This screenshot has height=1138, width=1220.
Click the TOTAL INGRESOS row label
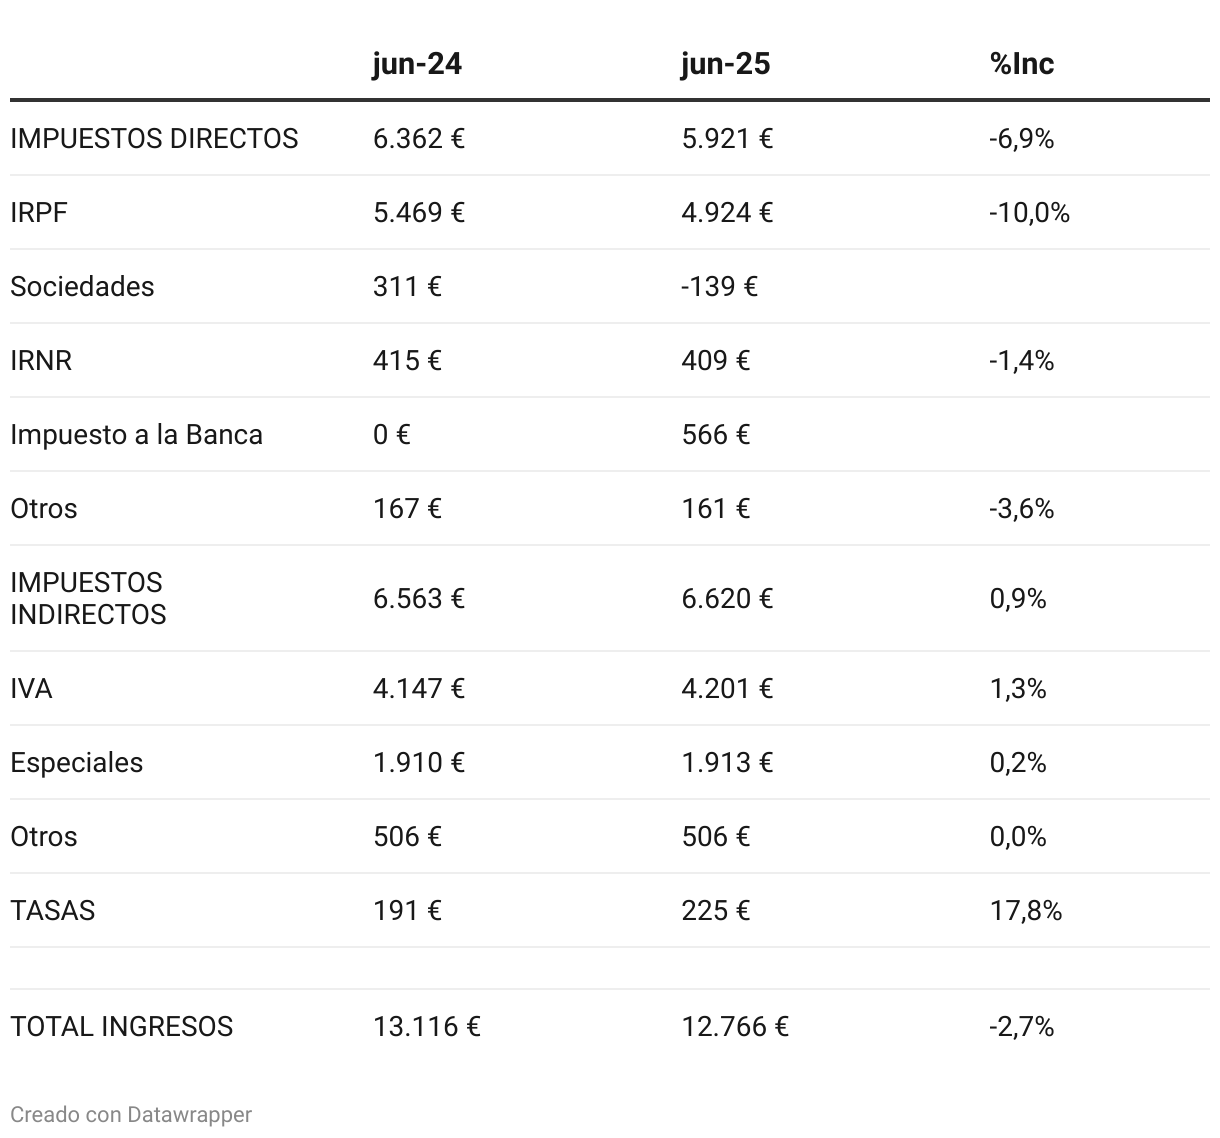click(121, 1026)
